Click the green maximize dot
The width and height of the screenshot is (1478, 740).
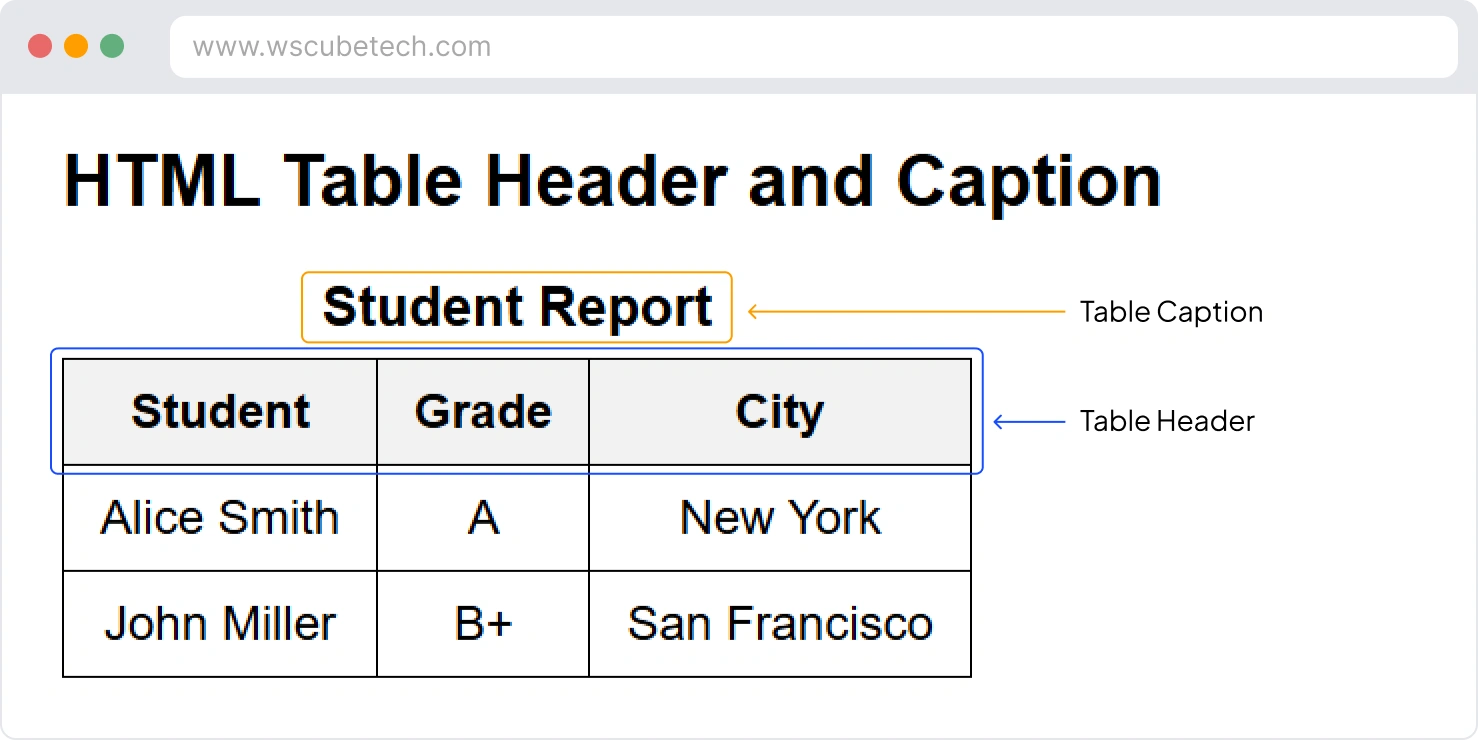(x=112, y=46)
